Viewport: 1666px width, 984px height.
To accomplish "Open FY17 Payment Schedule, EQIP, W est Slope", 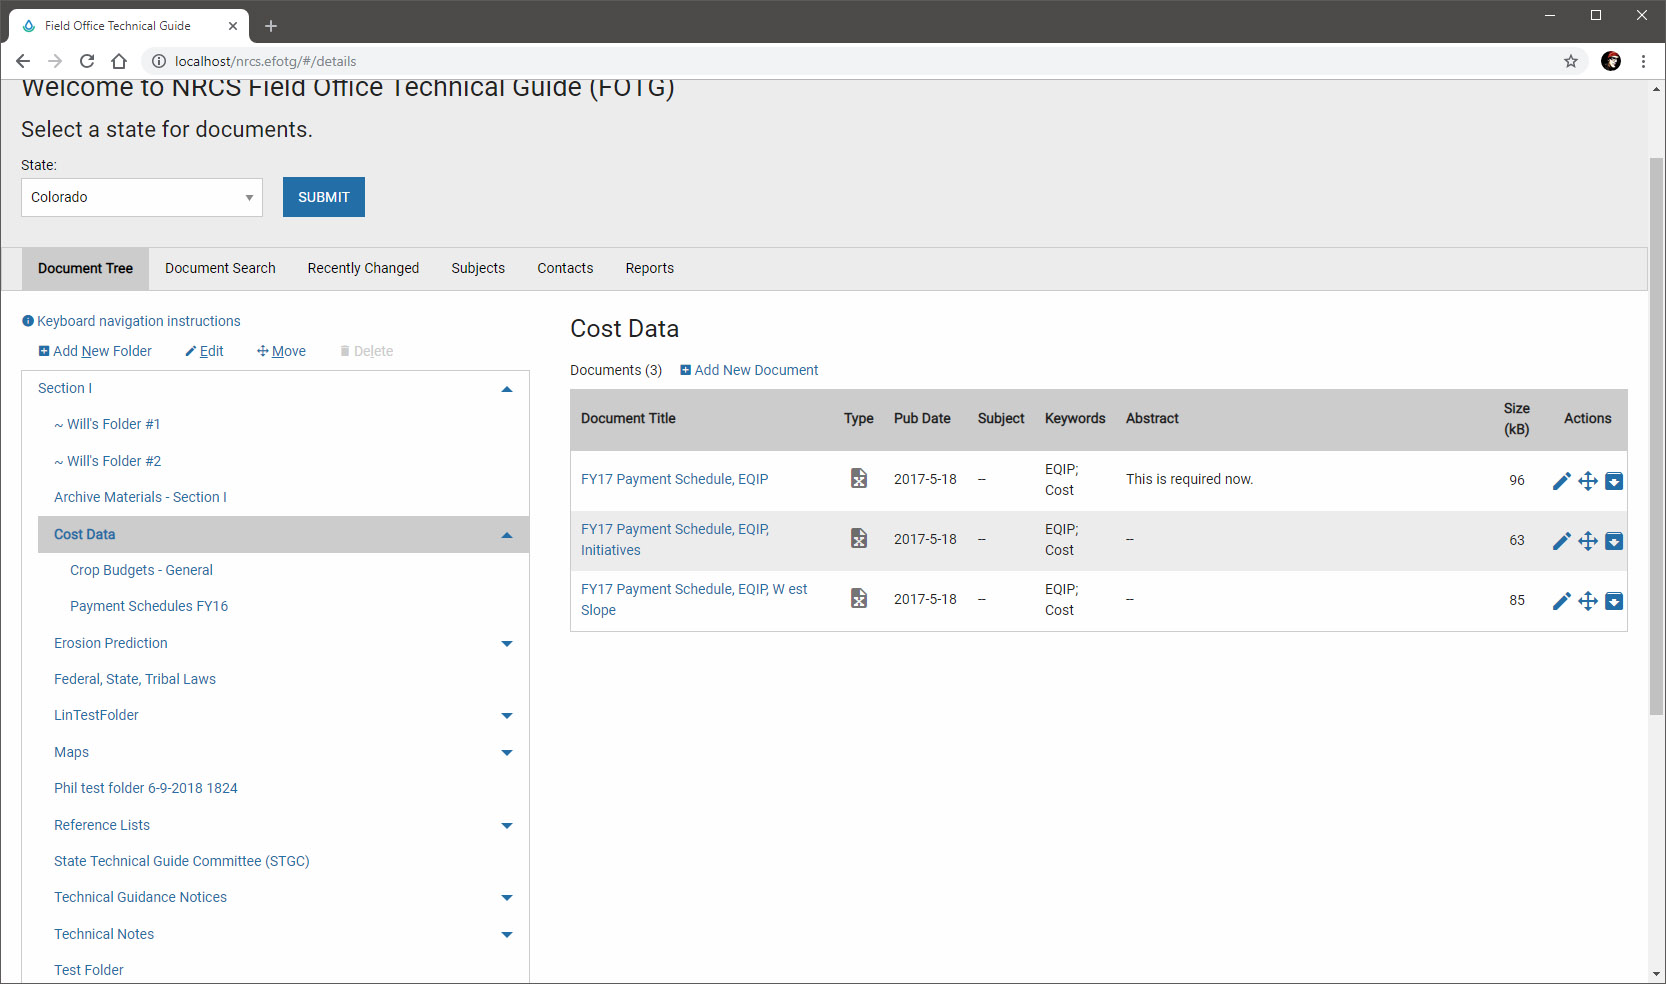I will point(694,599).
